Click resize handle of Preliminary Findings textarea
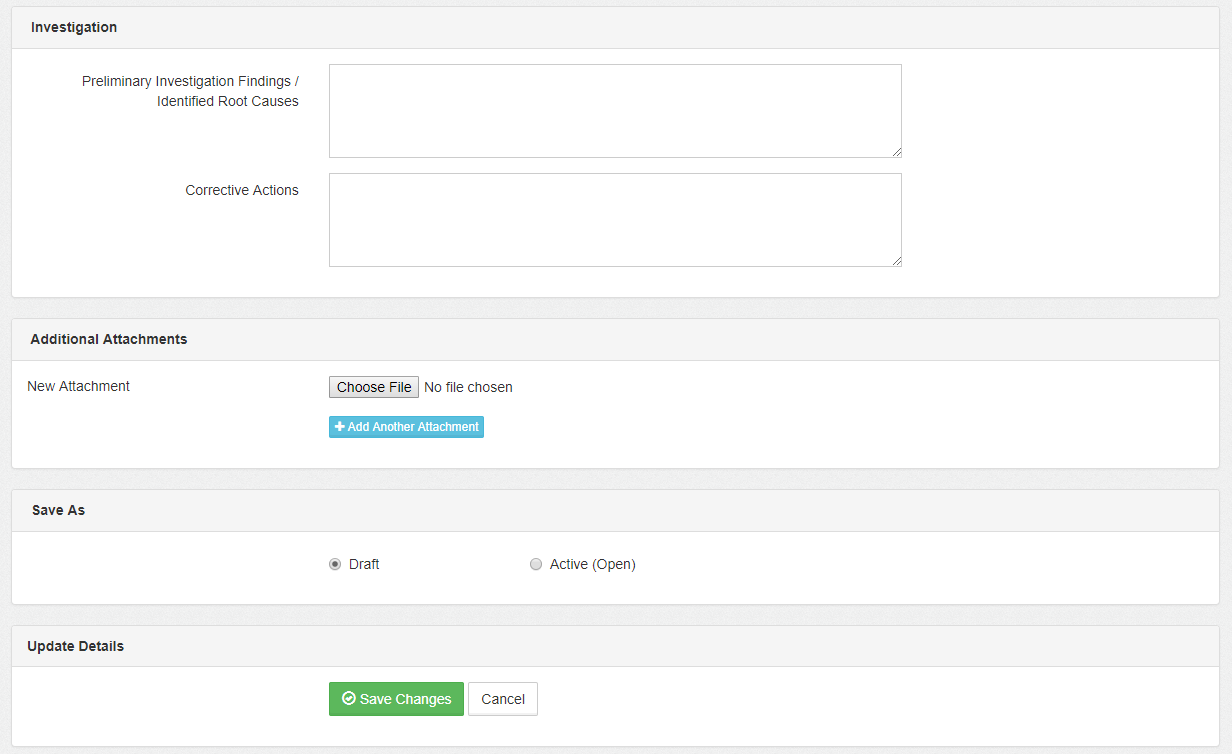 896,152
